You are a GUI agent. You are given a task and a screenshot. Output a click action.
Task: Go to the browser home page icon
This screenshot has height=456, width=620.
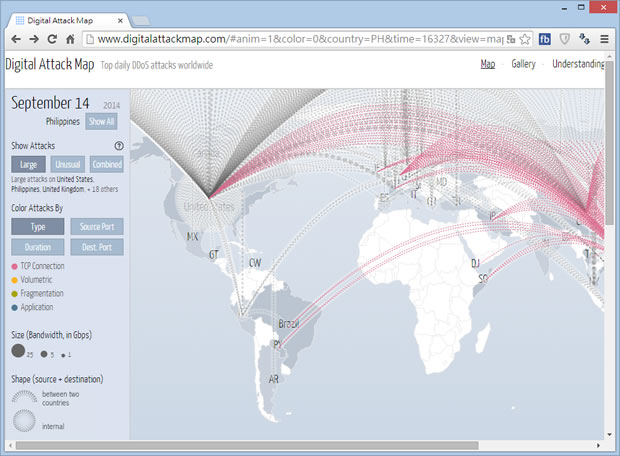pyautogui.click(x=70, y=39)
